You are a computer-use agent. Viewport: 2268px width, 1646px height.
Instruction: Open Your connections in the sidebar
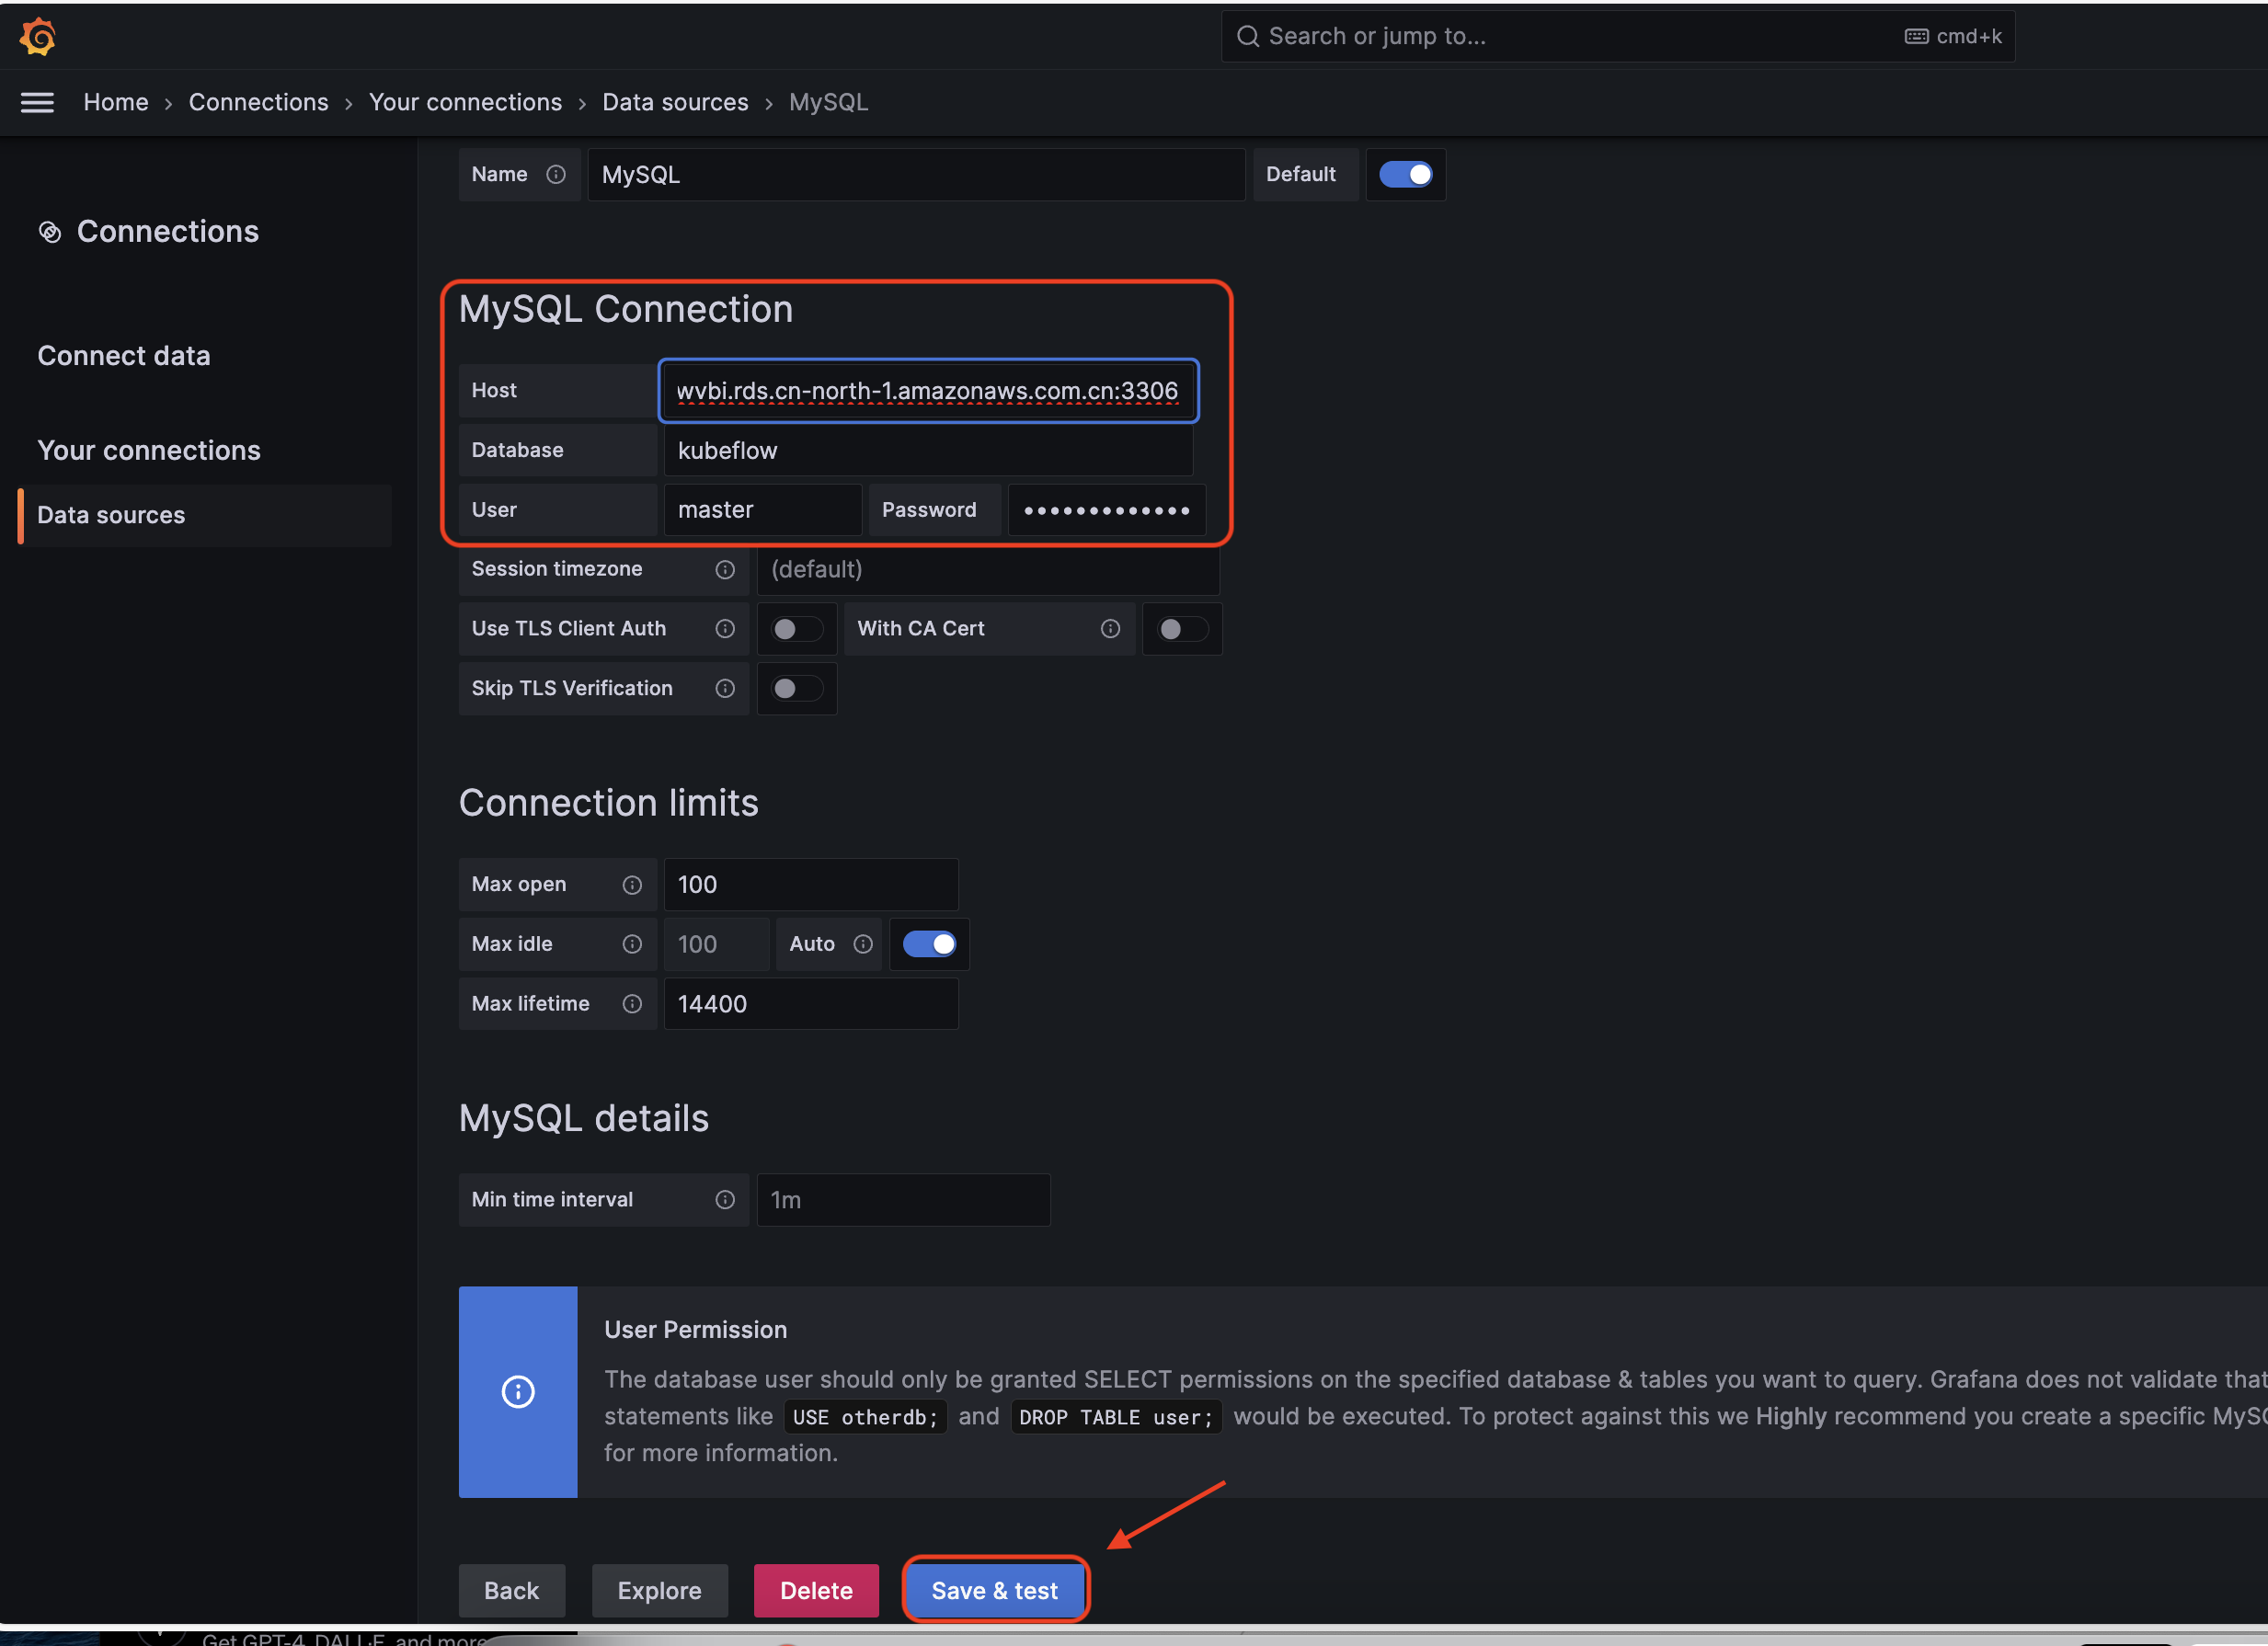149,451
